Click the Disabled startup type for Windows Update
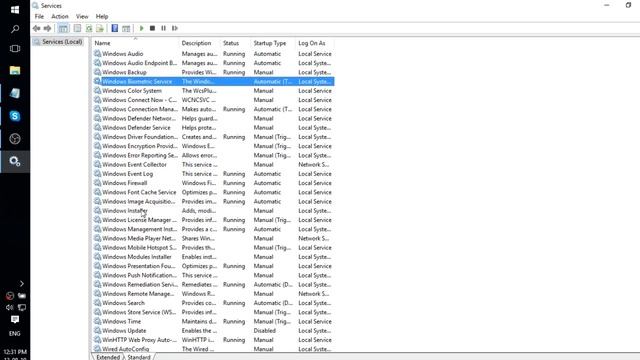 point(264,331)
